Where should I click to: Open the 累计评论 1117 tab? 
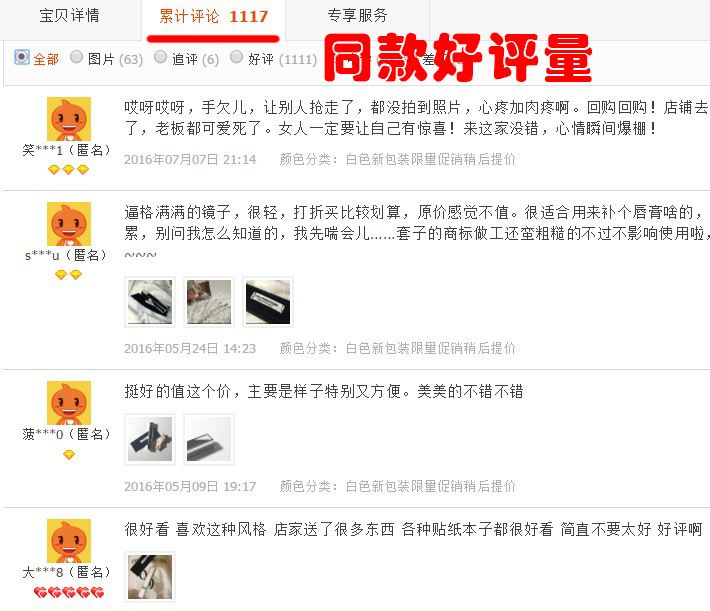pyautogui.click(x=213, y=17)
